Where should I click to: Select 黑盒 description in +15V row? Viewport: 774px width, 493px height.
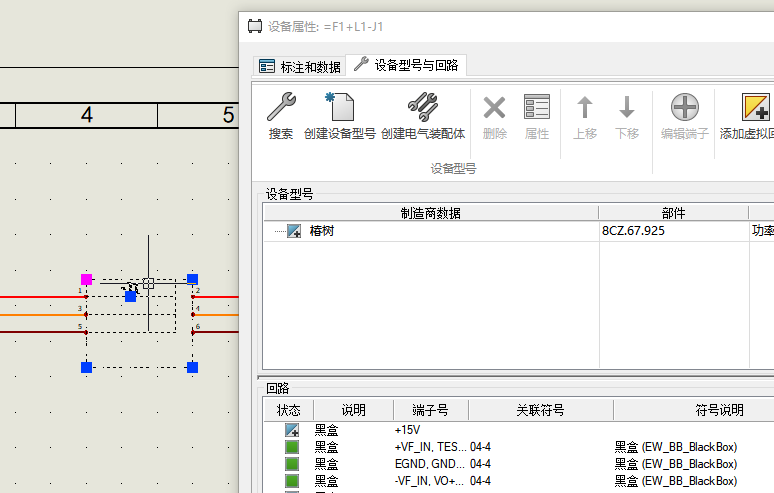pos(326,430)
